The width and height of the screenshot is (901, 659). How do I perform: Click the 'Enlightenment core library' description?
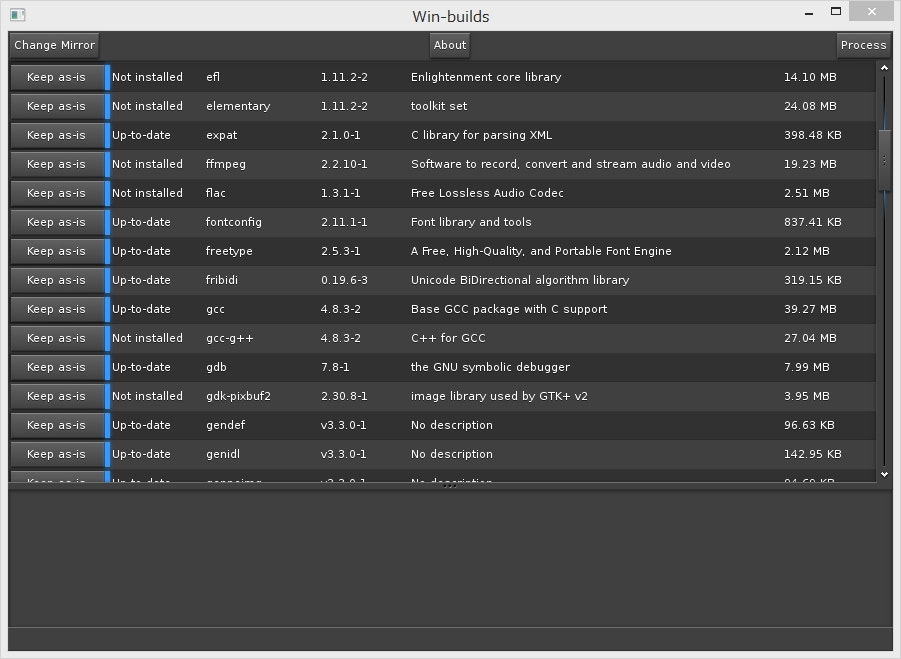pos(486,77)
